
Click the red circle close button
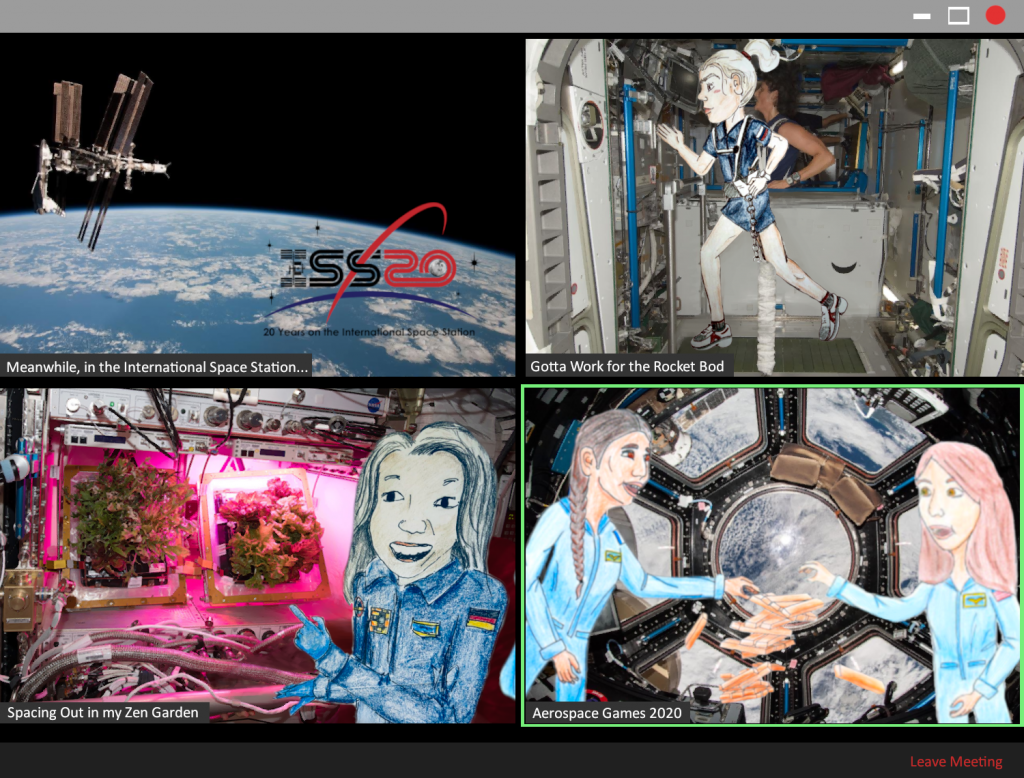[995, 15]
